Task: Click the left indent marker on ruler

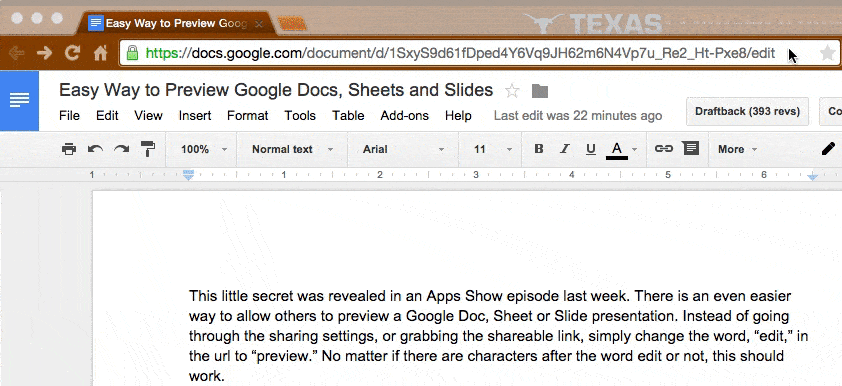Action: point(188,175)
